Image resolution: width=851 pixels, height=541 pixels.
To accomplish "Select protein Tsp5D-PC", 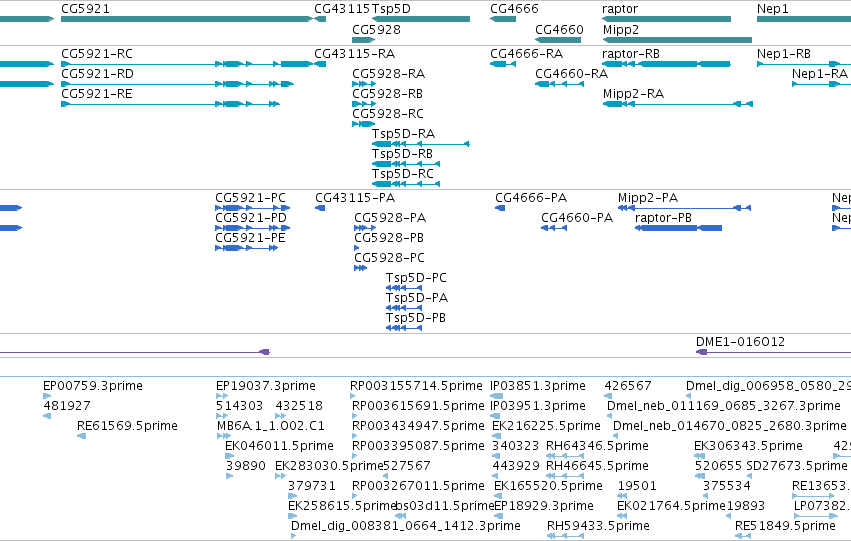I will 404,288.
